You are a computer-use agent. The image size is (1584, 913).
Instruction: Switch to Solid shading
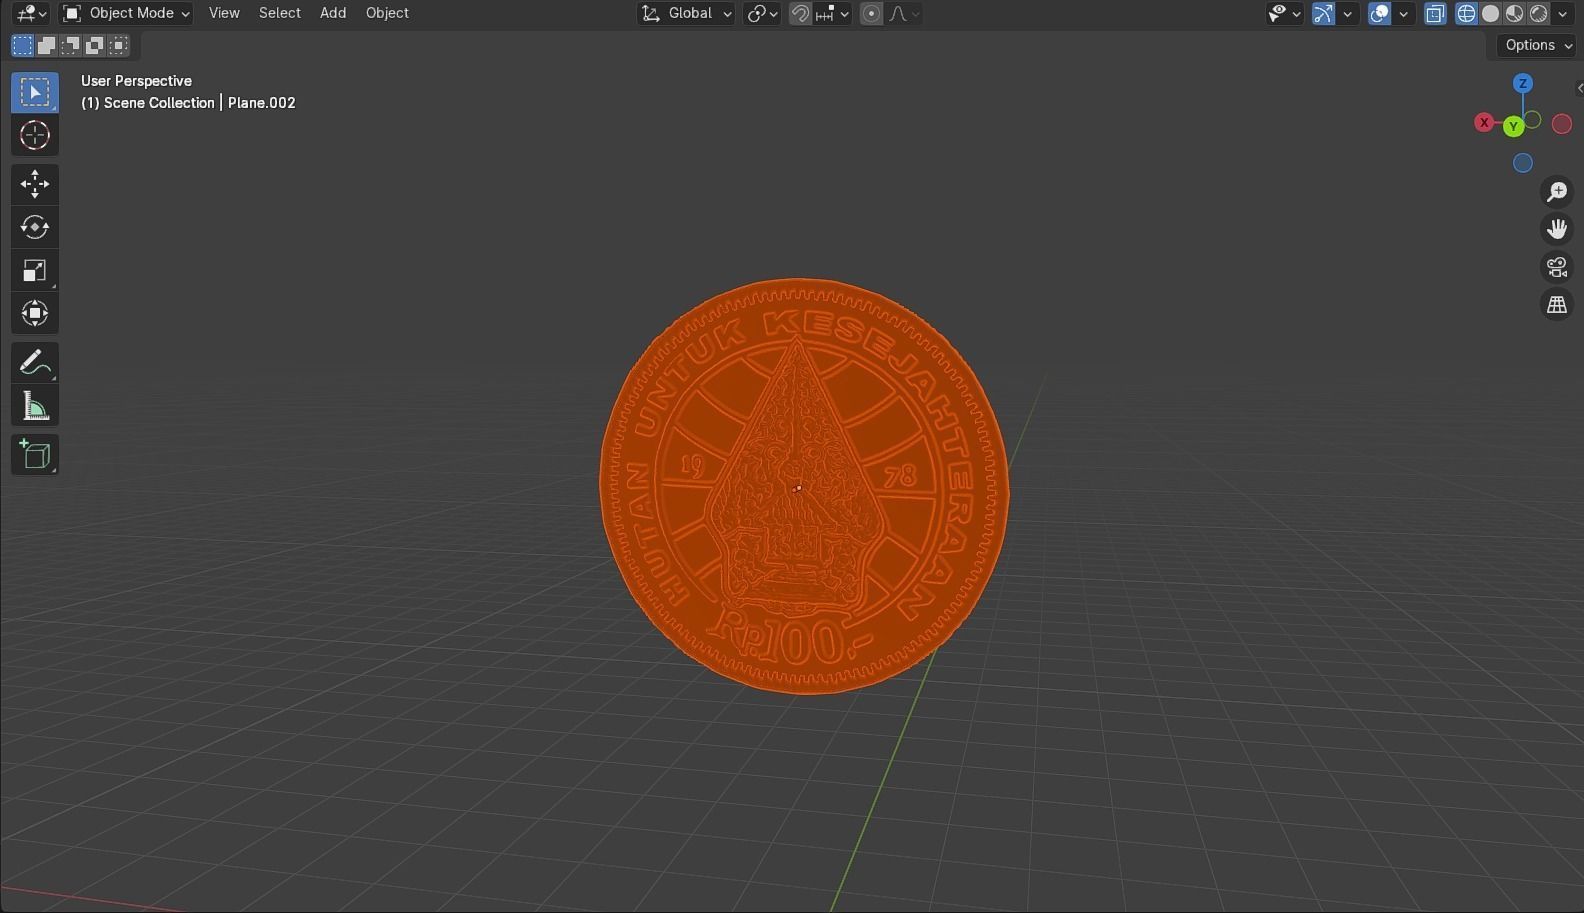[x=1490, y=13]
